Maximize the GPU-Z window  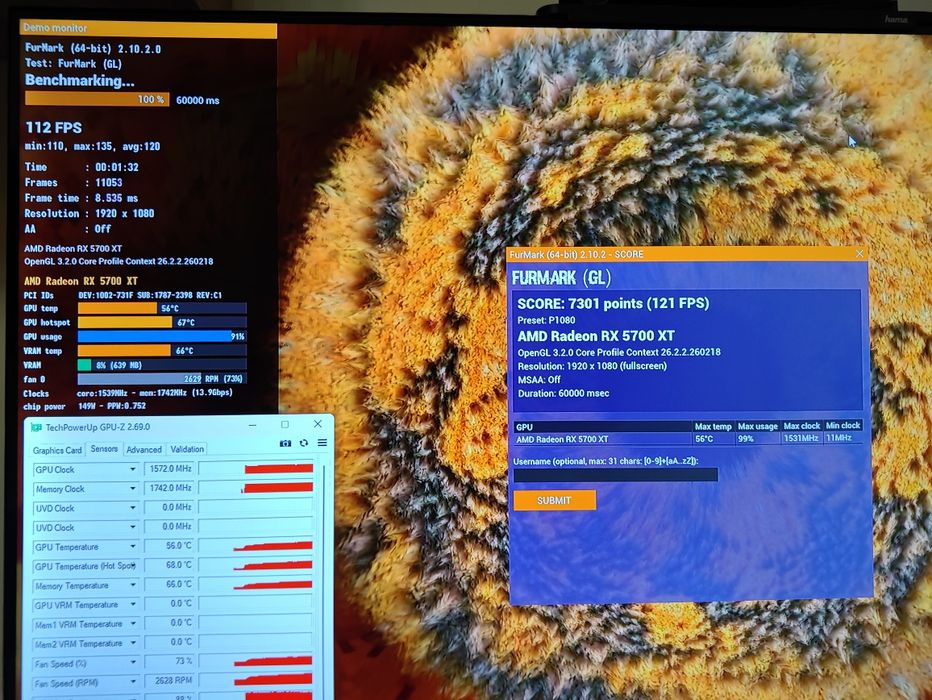coord(285,424)
